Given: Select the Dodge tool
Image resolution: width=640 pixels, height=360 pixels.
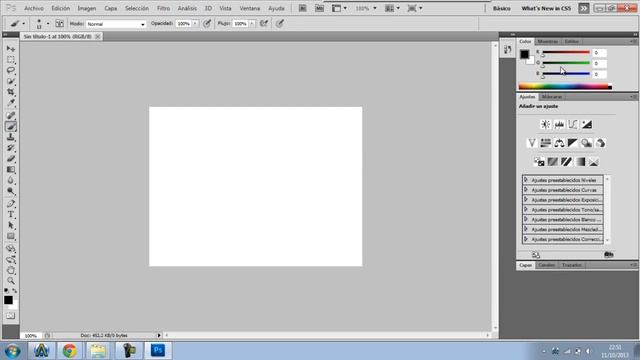Looking at the screenshot, I should (x=11, y=191).
